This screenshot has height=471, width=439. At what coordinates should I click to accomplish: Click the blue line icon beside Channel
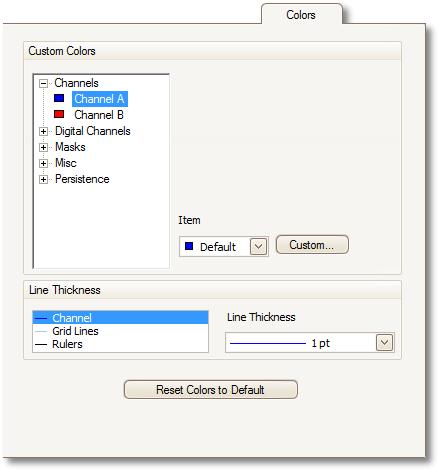(x=41, y=319)
